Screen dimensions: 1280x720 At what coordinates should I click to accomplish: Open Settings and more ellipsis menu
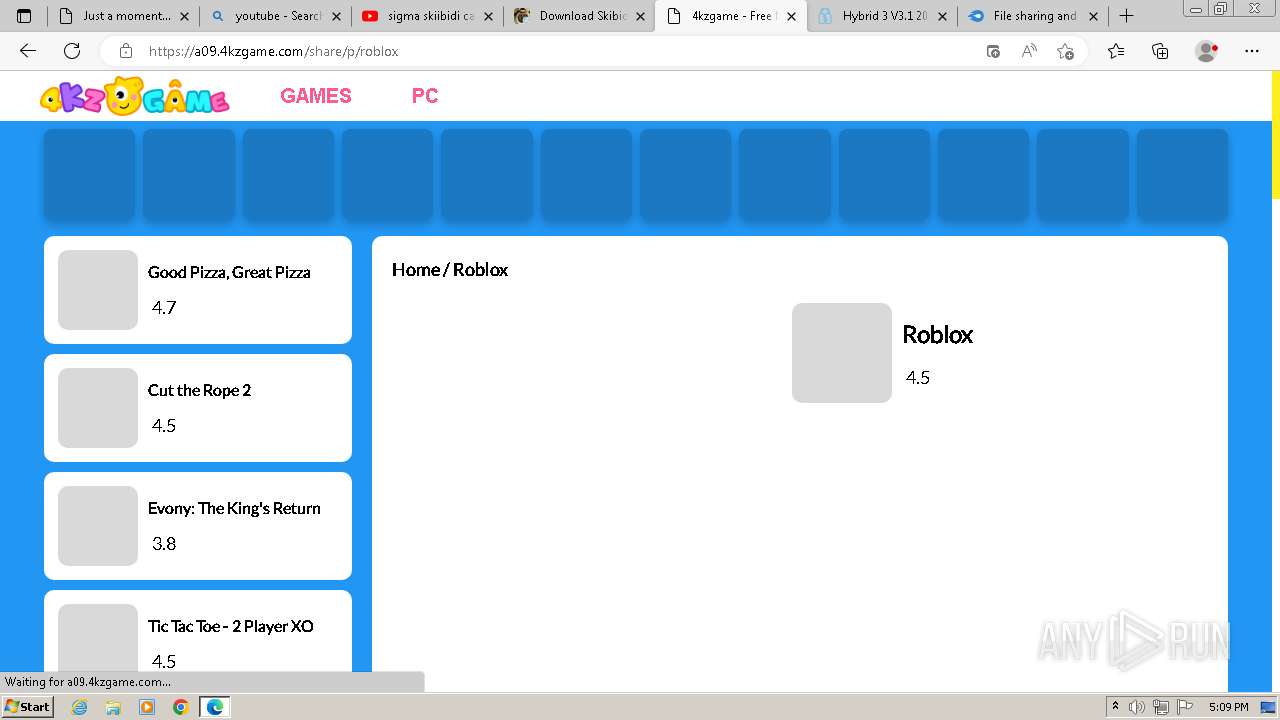[x=1252, y=51]
